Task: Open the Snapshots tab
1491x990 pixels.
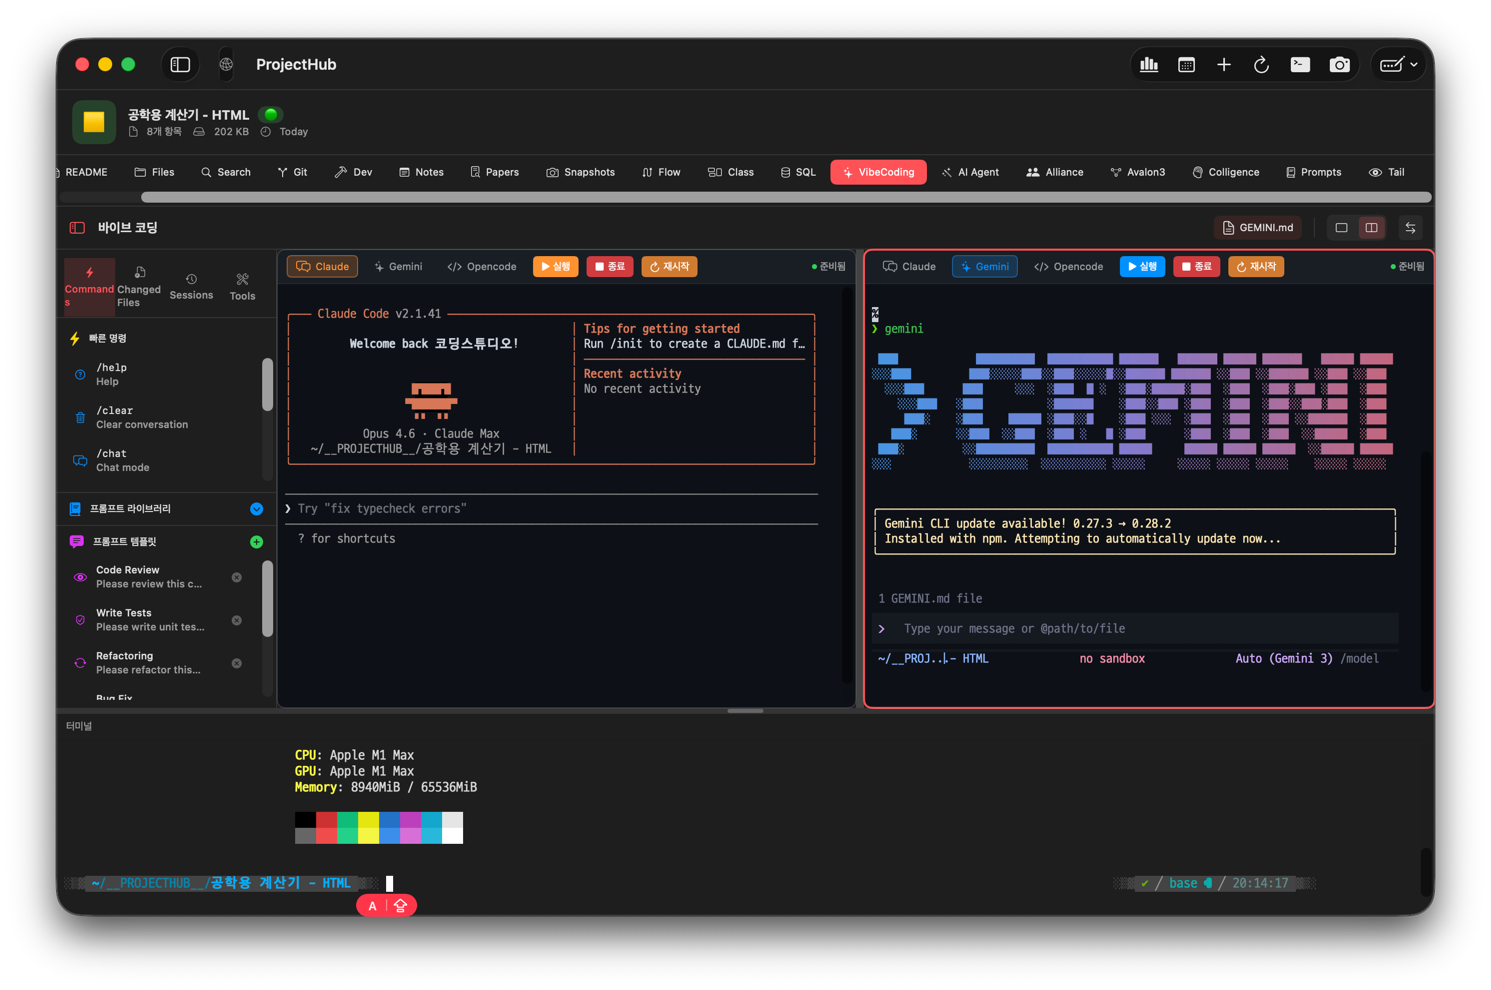Action: pos(580,172)
